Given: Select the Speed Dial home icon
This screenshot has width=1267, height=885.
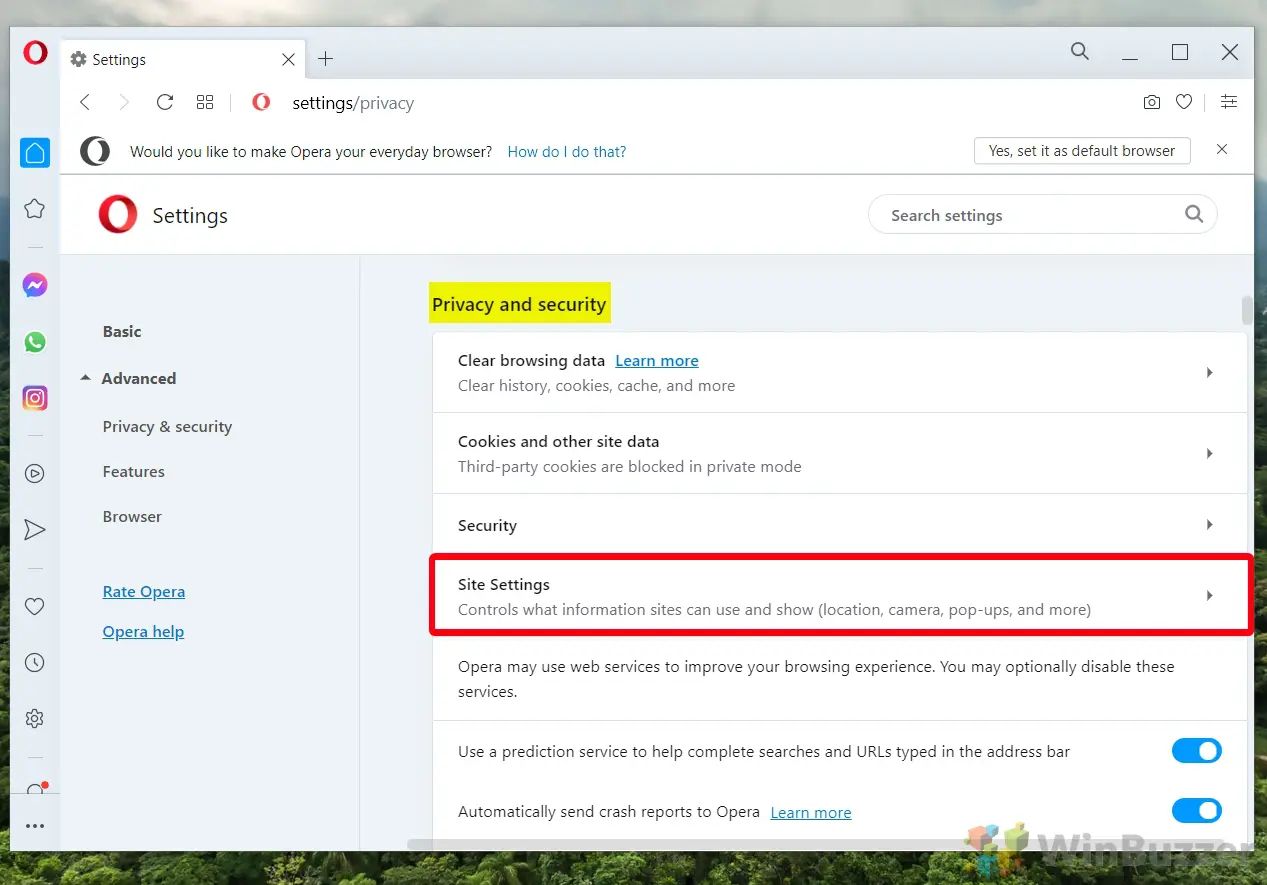Looking at the screenshot, I should coord(35,152).
